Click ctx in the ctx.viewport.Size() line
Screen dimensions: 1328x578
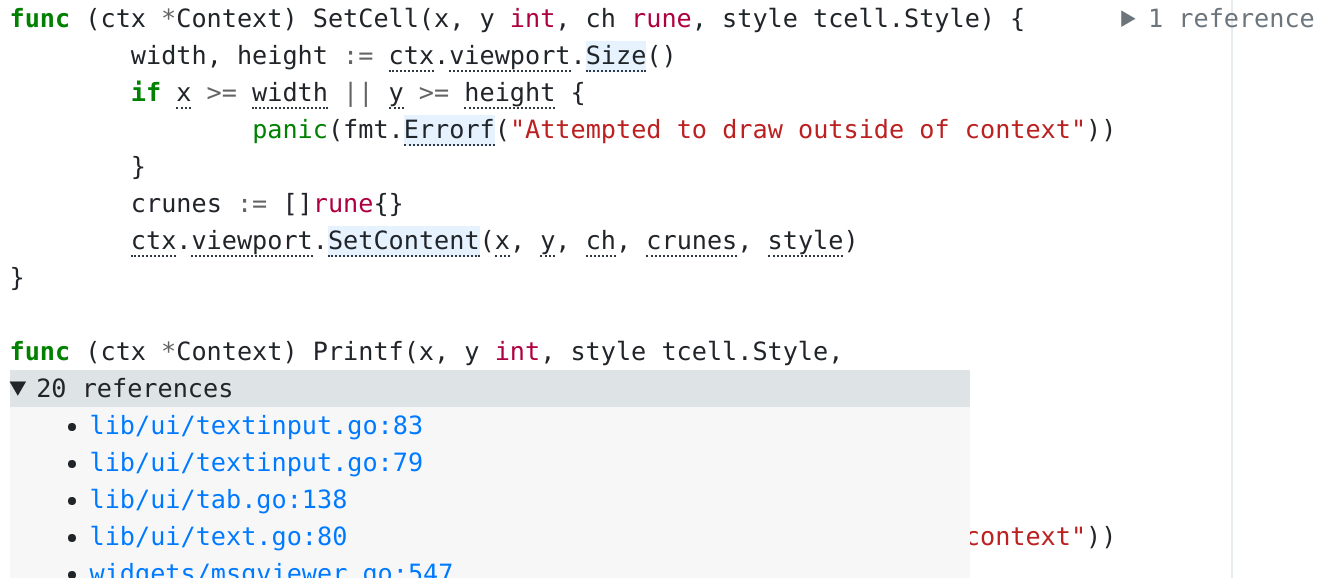[x=411, y=56]
